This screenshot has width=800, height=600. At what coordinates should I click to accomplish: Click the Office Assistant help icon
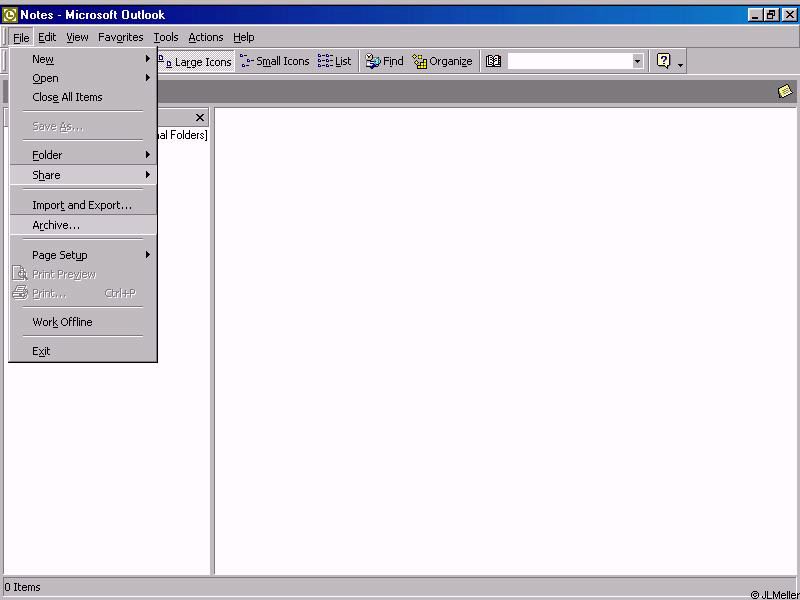point(663,61)
